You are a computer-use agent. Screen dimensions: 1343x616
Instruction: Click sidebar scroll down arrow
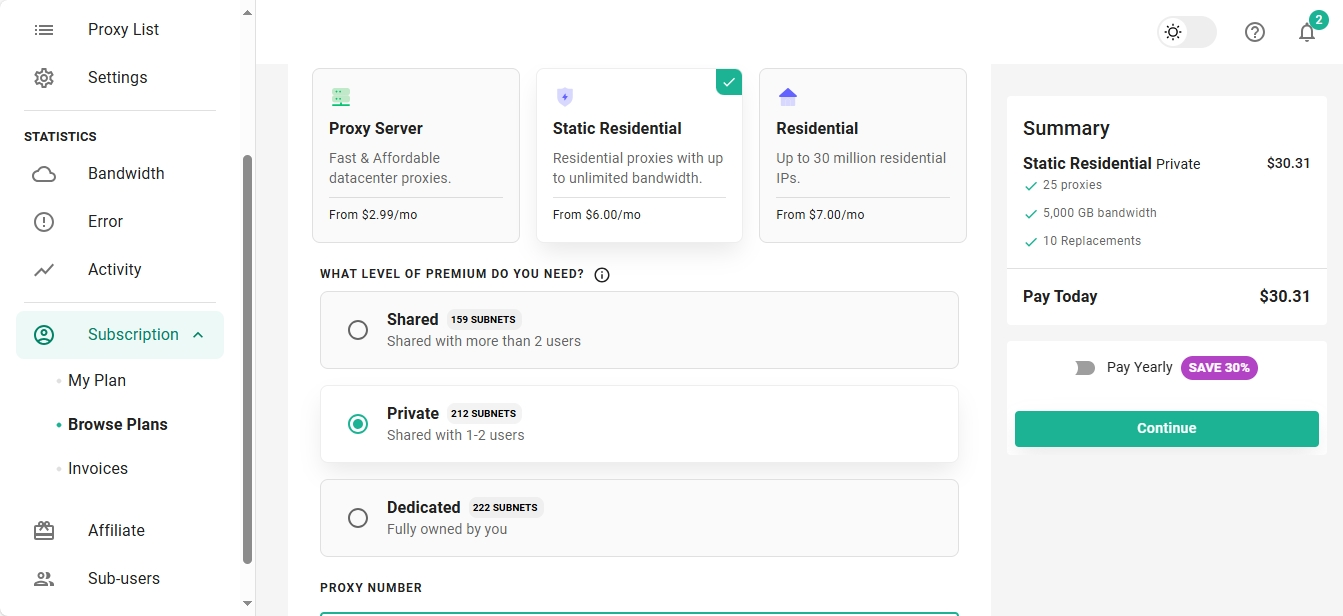248,603
